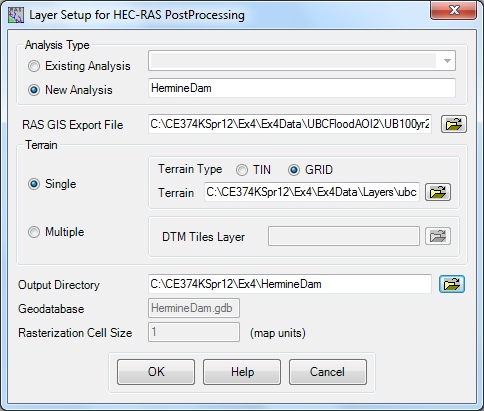Browse for RAS GIS Export File
Viewport: 484px width, 411px height.
(x=454, y=124)
